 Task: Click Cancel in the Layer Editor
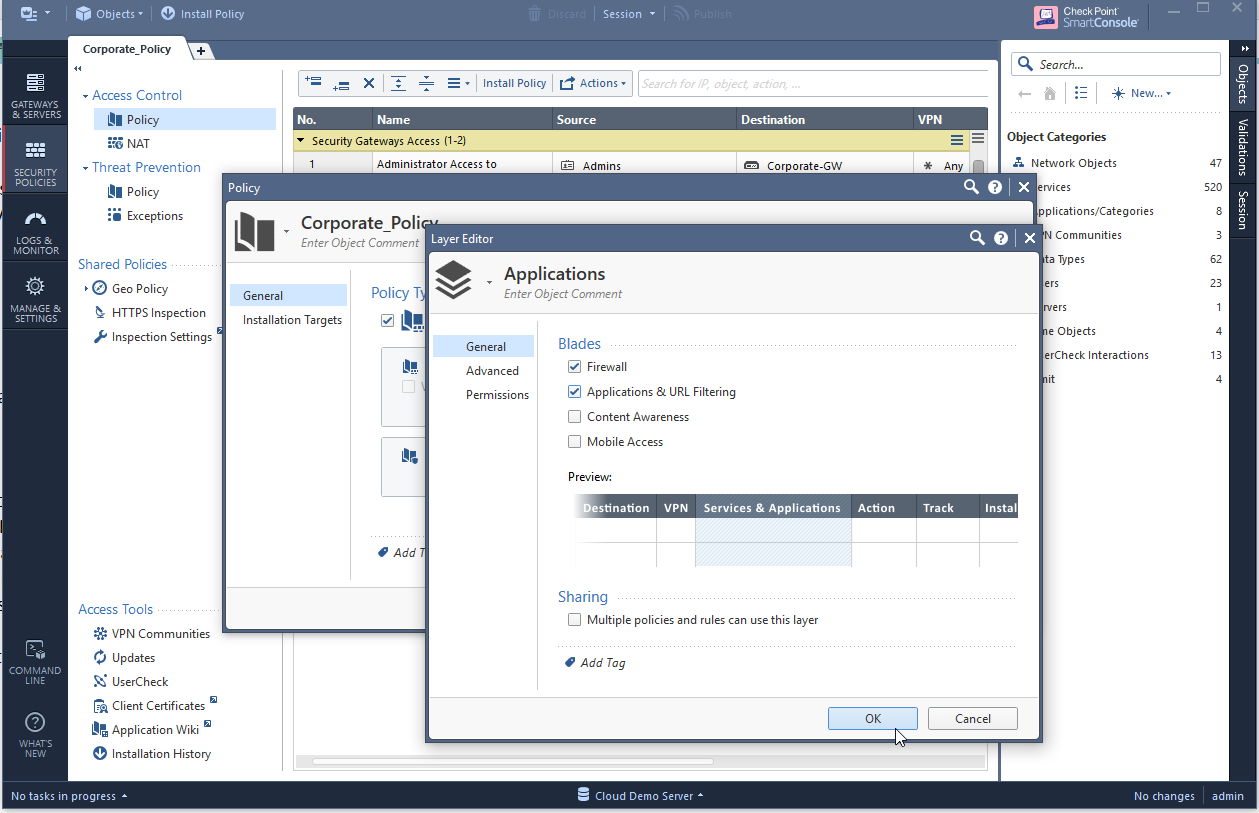tap(973, 718)
